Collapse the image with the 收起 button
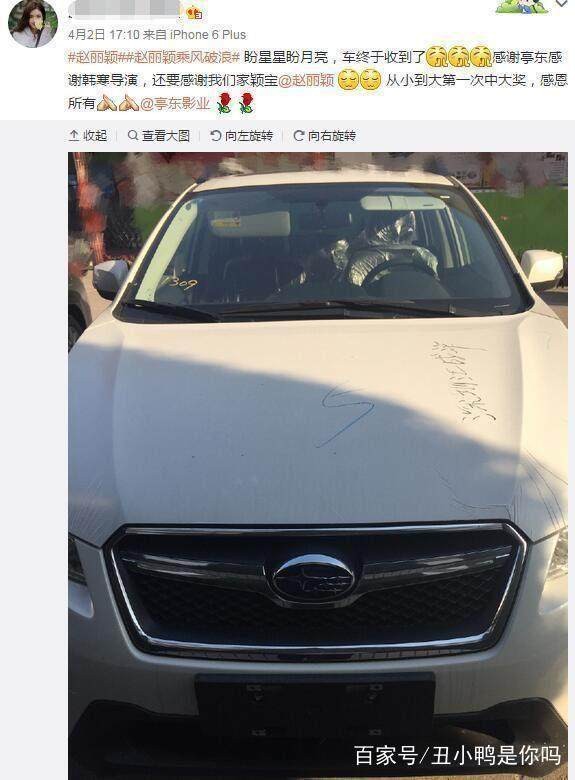The width and height of the screenshot is (575, 780). tap(88, 135)
